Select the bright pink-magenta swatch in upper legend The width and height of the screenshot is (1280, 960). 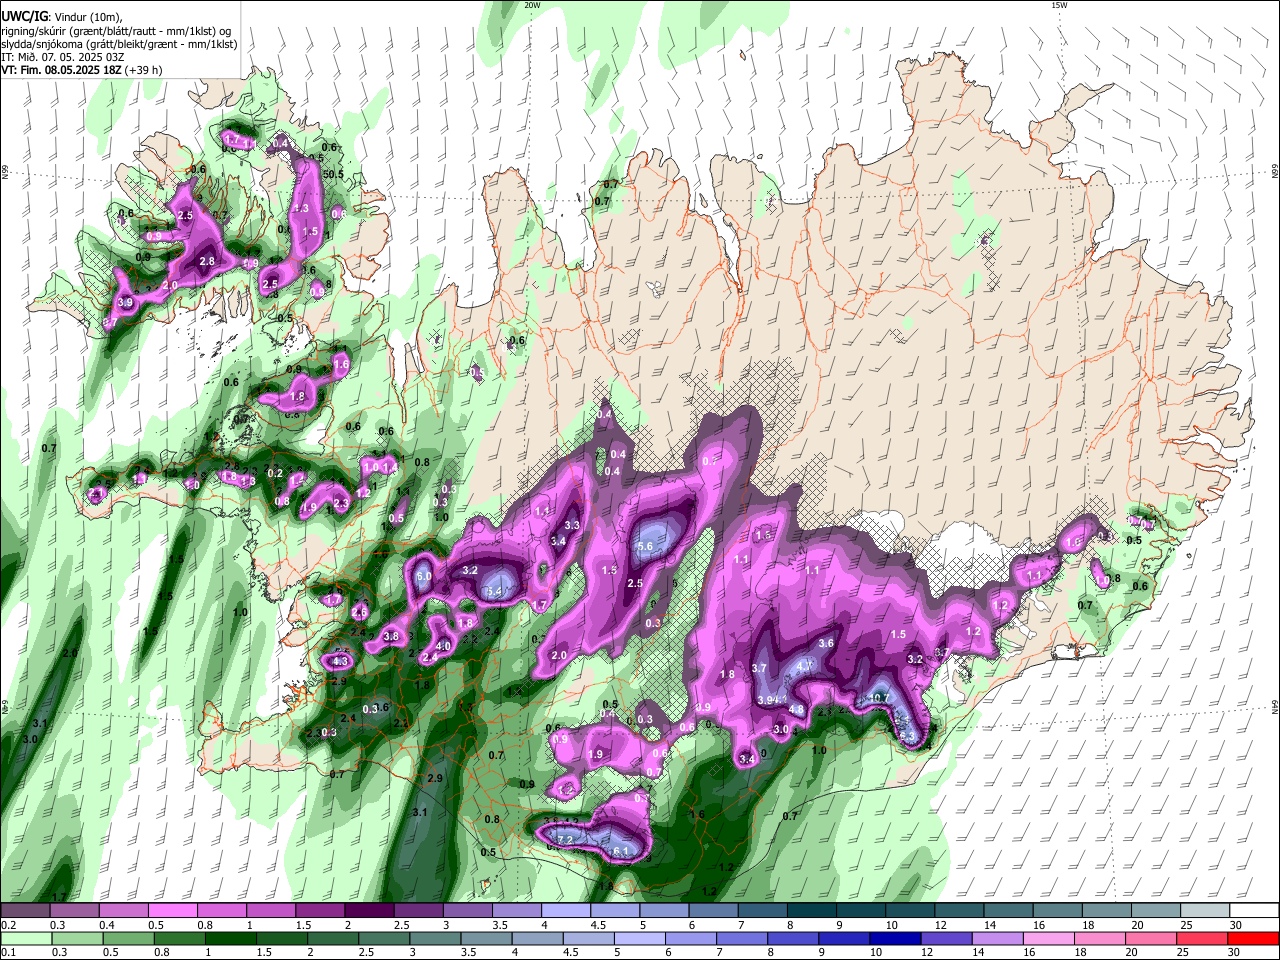coord(172,911)
